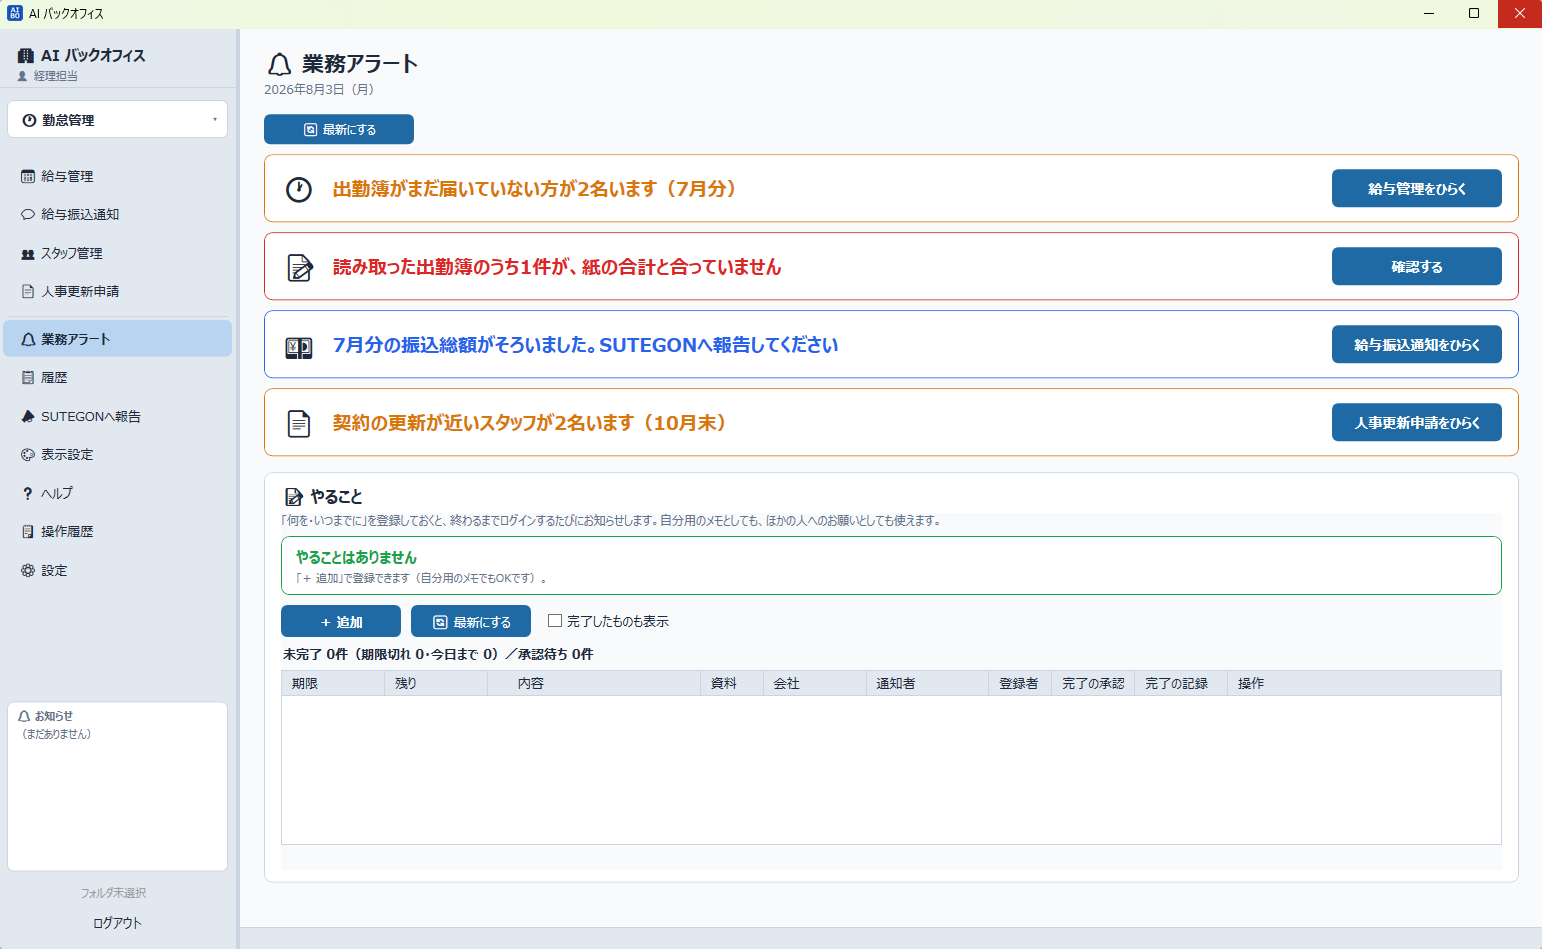Click 最新にする button in やること section
1542x949 pixels.
pyautogui.click(x=471, y=621)
